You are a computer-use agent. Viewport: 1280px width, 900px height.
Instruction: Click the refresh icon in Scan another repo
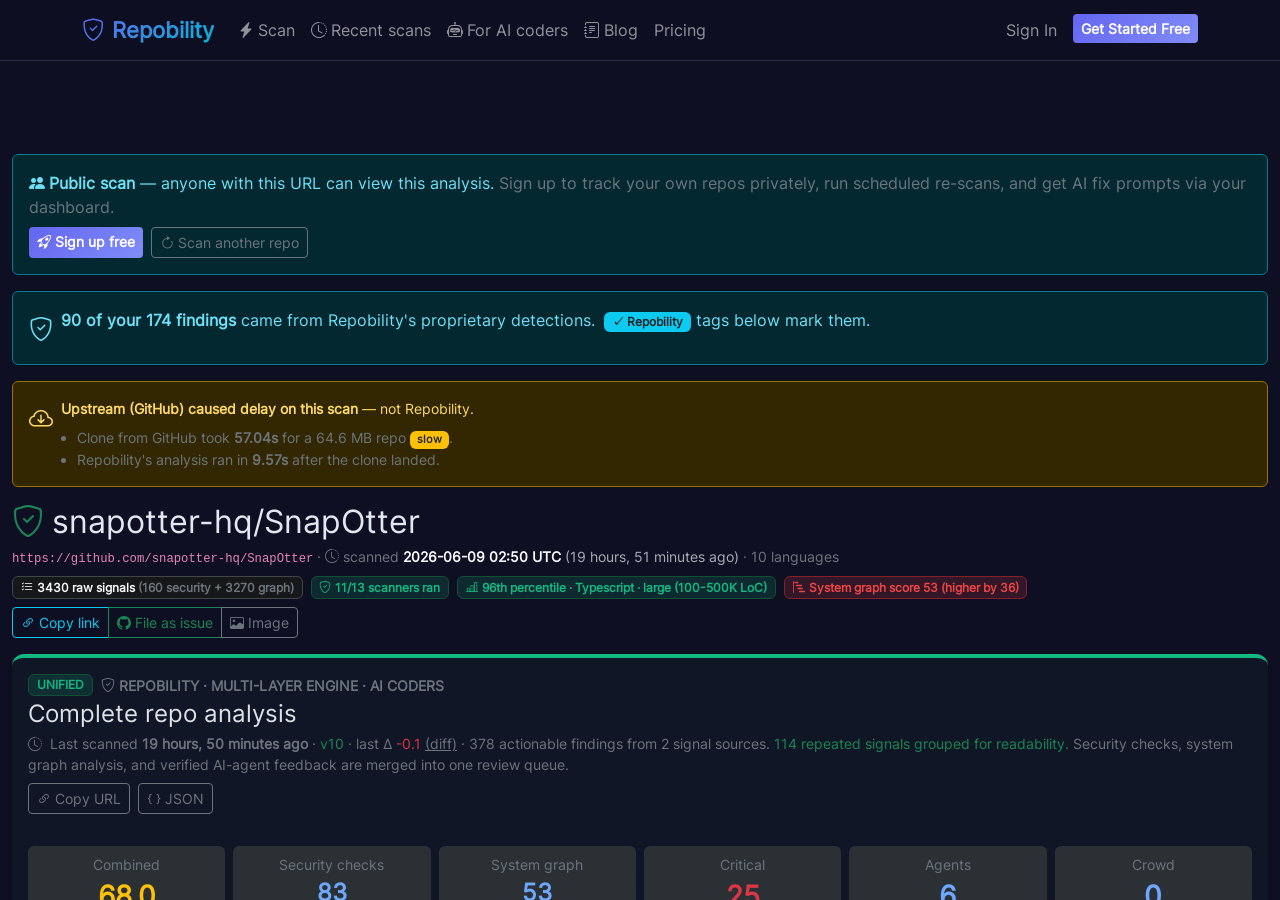click(x=167, y=243)
